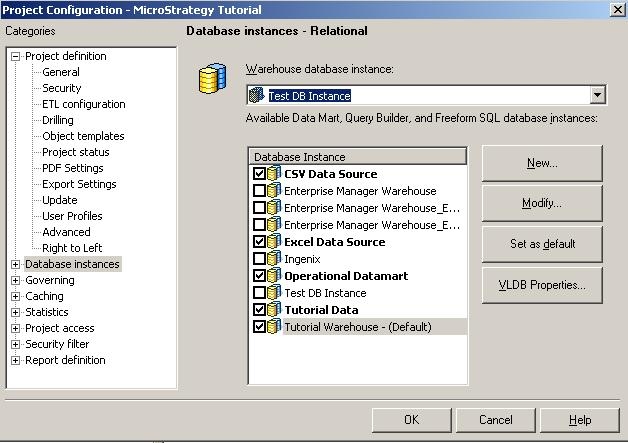Collapse the Project definition tree node
Viewport: 628px width, 443px height.
pos(16,57)
